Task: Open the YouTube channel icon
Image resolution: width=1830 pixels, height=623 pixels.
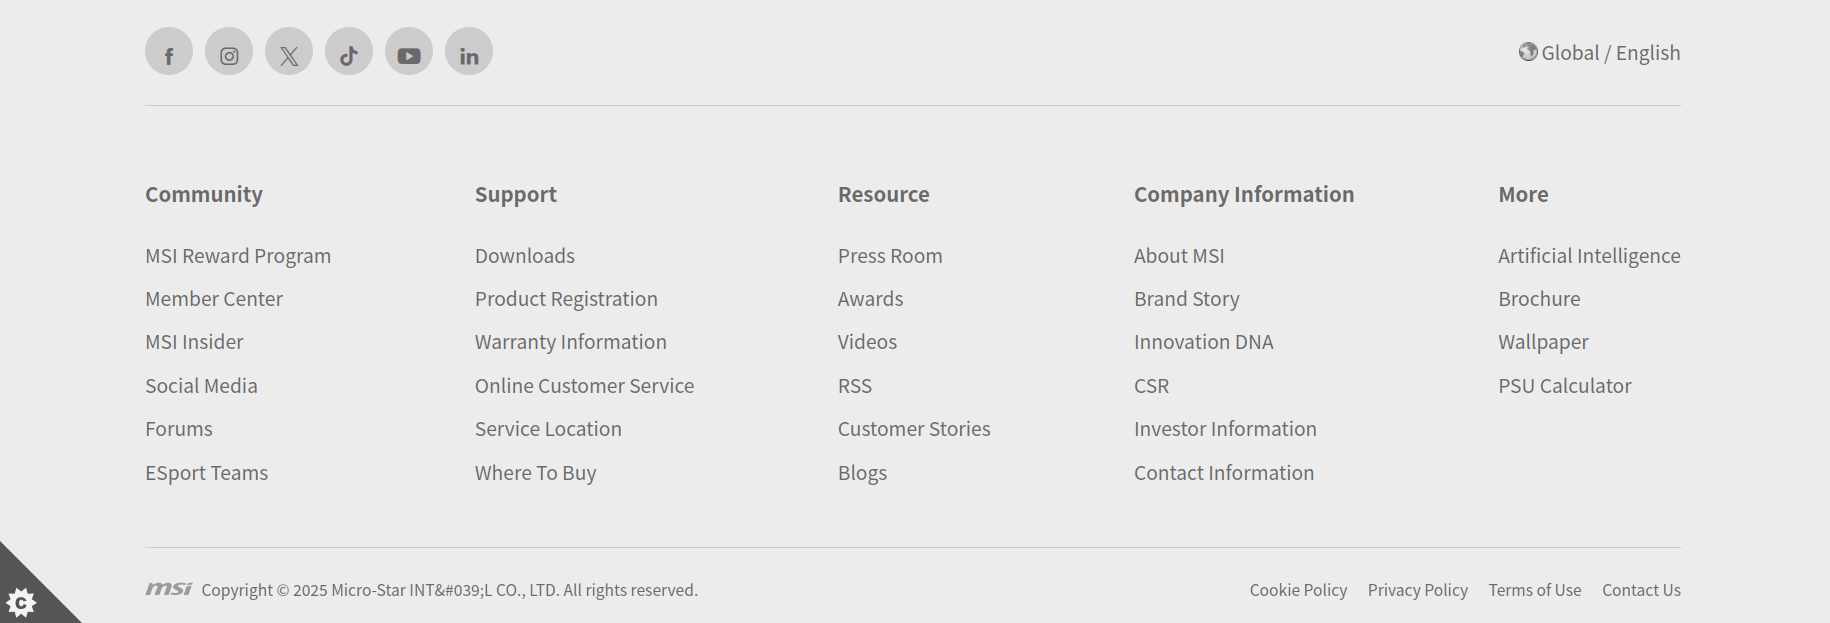Action: click(x=409, y=52)
